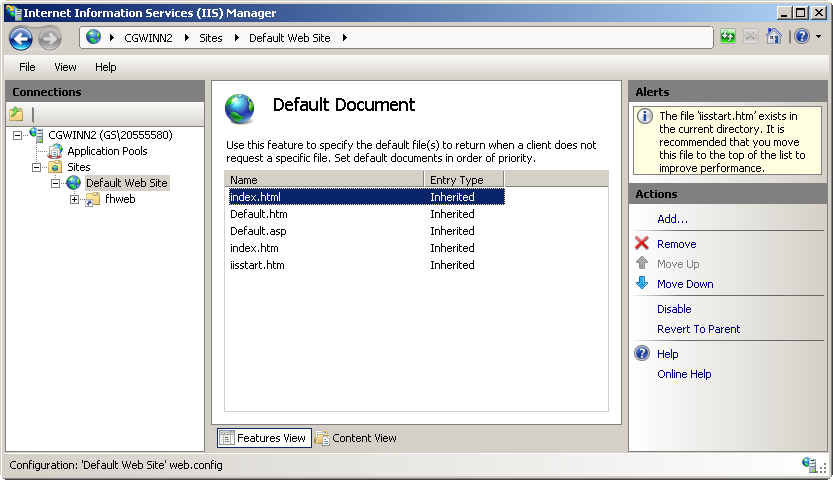Expand the fhweb node
Viewport: 833px width, 480px height.
click(x=74, y=200)
